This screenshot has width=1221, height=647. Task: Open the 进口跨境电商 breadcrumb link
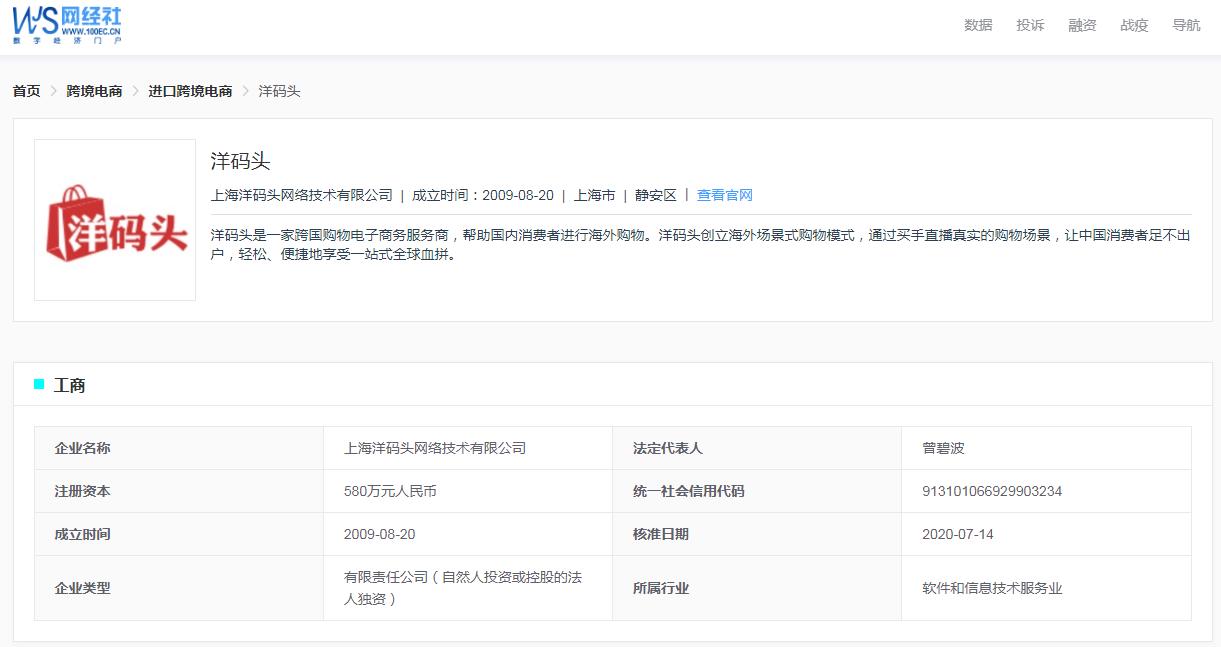click(x=191, y=90)
